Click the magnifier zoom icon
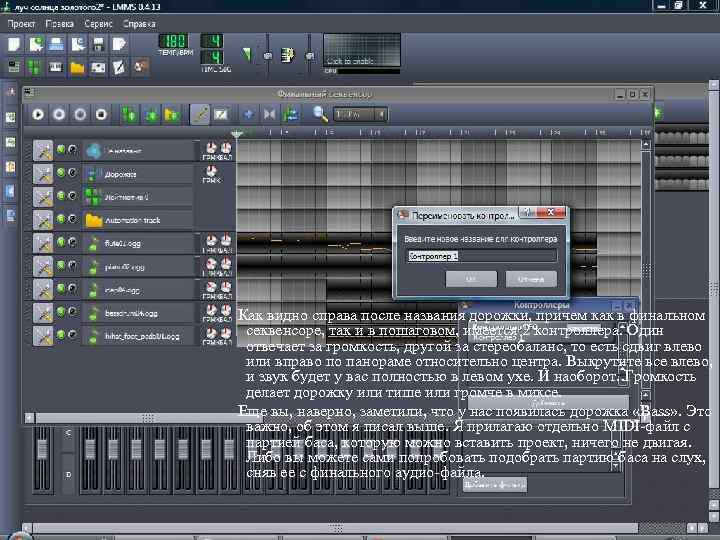This screenshot has width=720, height=540. click(320, 113)
